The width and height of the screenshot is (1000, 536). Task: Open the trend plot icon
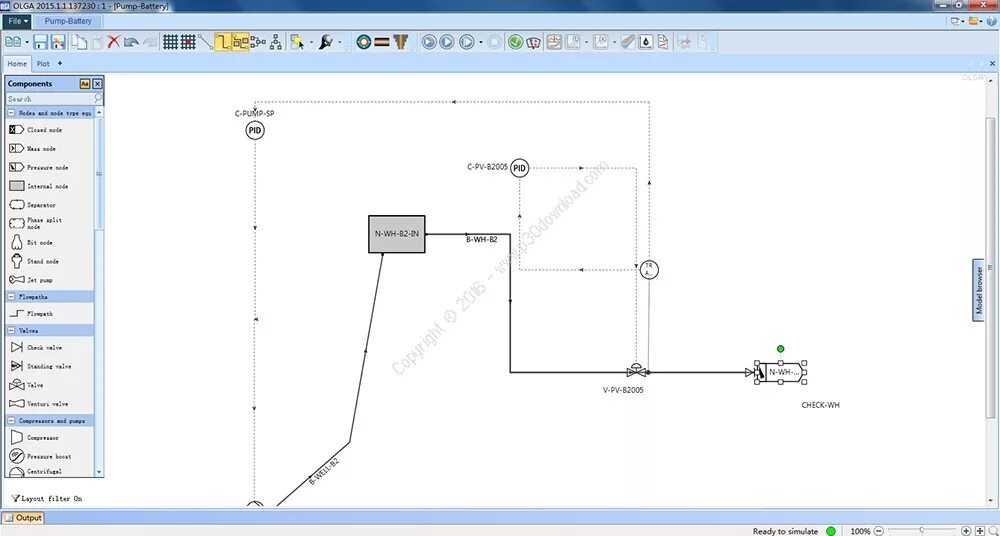554,42
